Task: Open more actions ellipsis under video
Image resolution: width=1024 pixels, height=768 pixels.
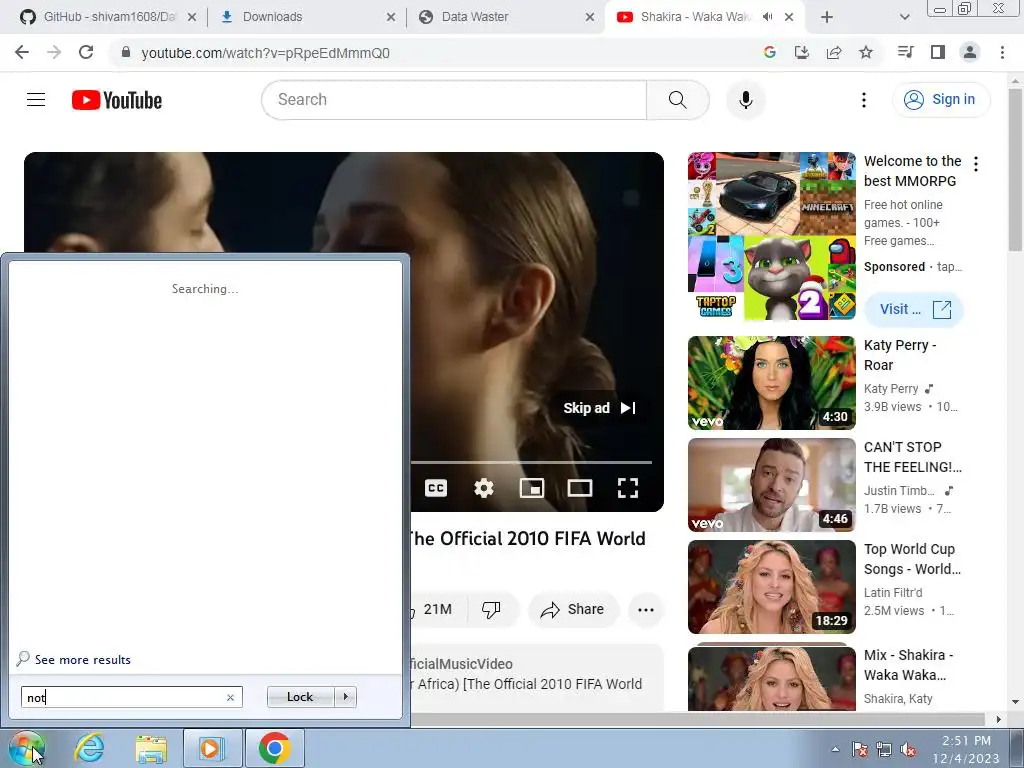Action: pos(646,609)
